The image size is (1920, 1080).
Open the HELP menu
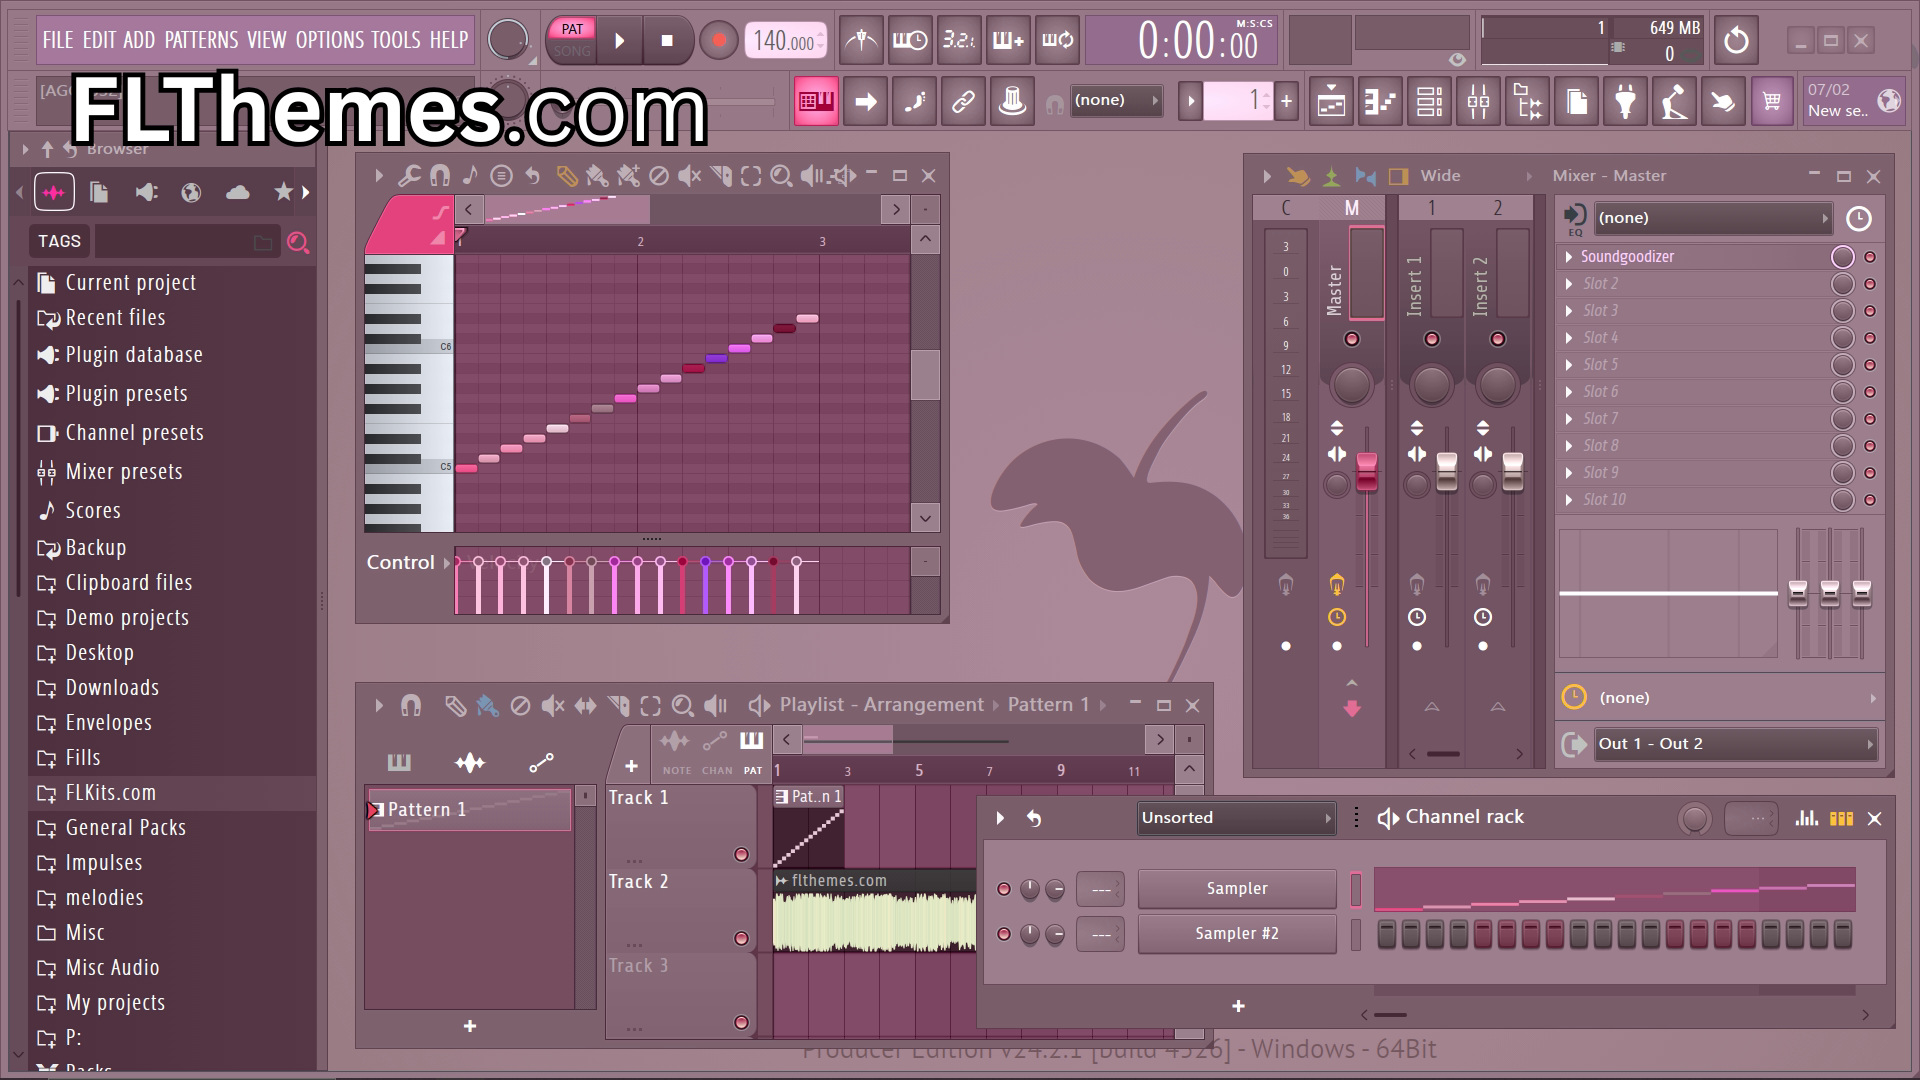click(449, 40)
